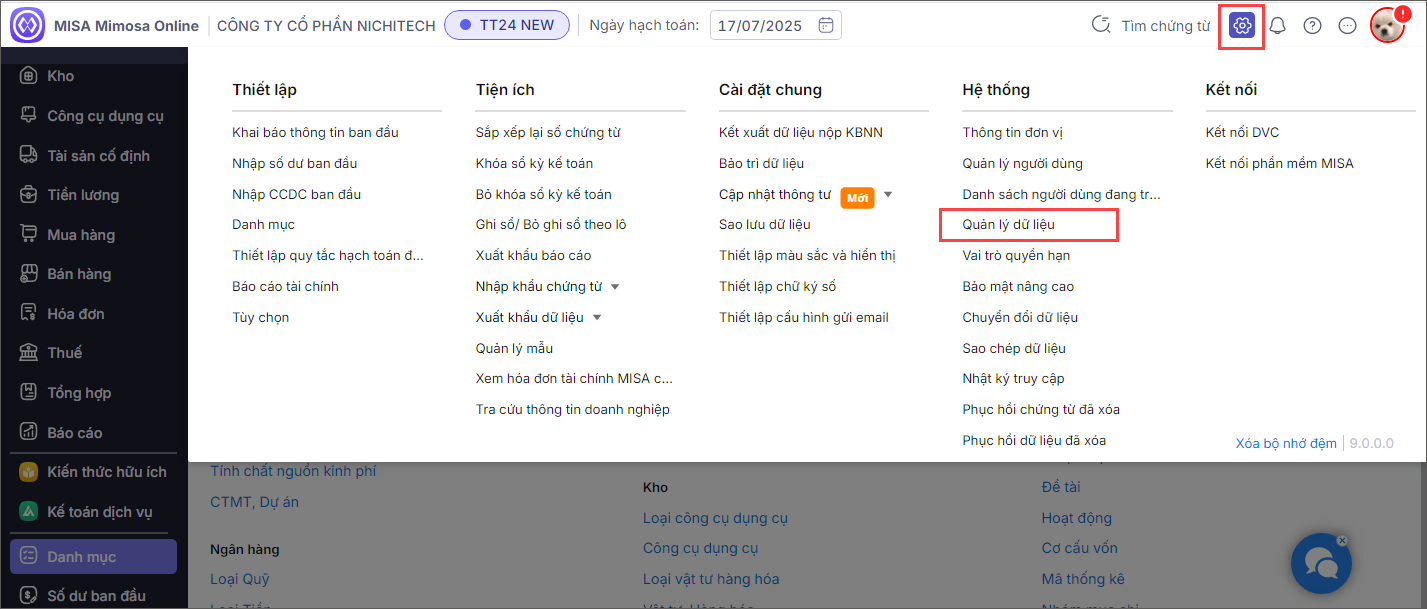Open Quản lý mẫu
The width and height of the screenshot is (1427, 609).
pos(514,348)
